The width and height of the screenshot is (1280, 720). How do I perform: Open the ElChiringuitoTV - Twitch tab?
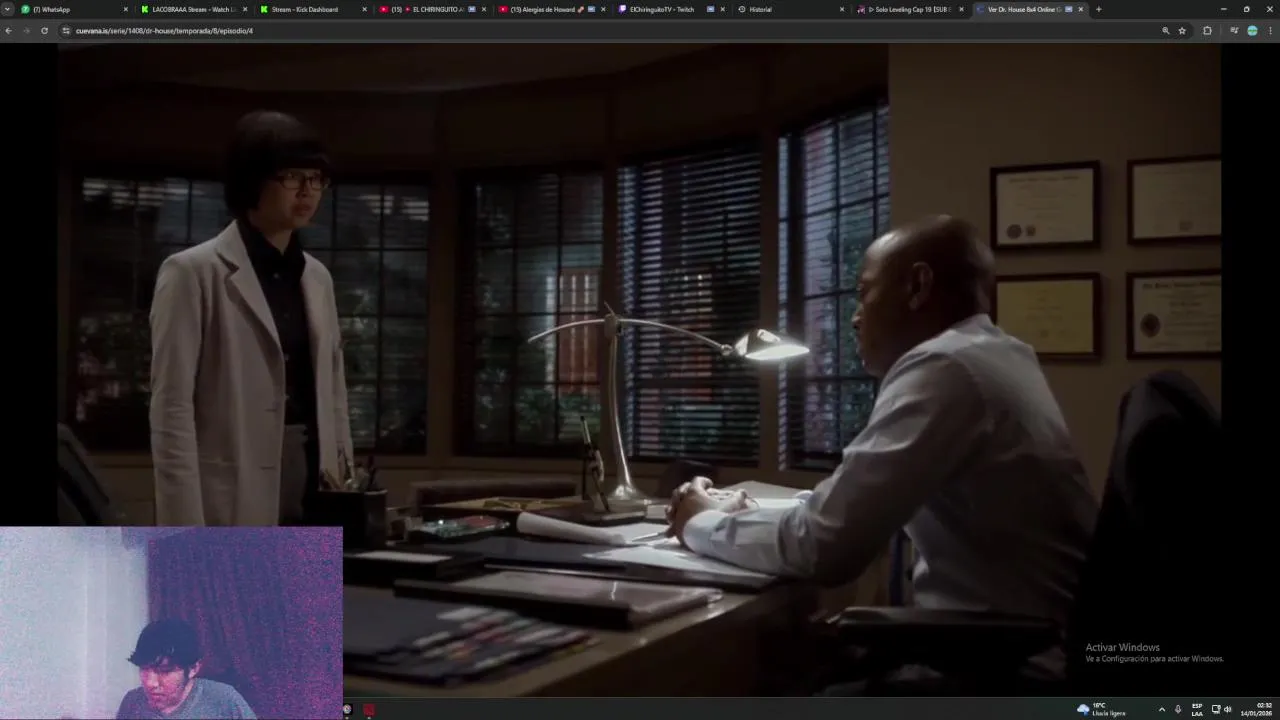coord(671,9)
